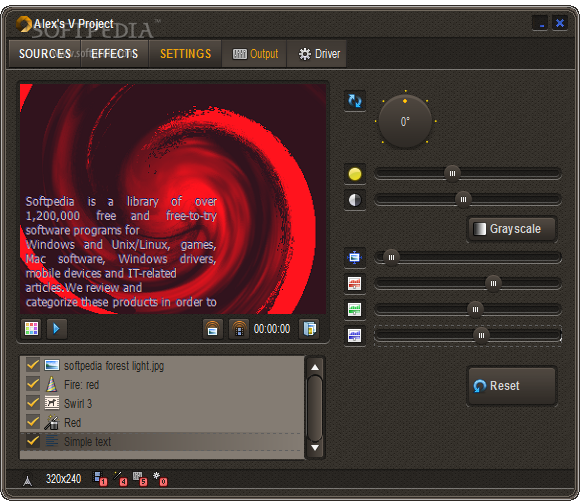
Task: Select the SETTINGS tab
Action: (185, 54)
